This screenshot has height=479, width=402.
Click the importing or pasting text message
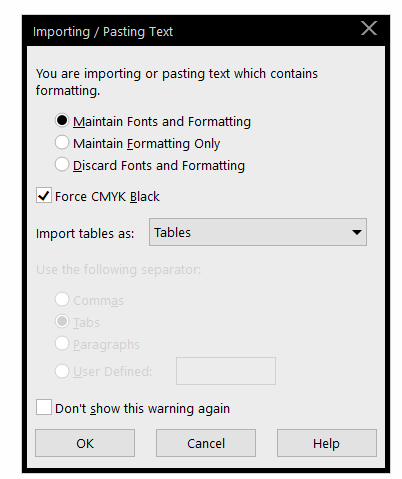point(177,82)
